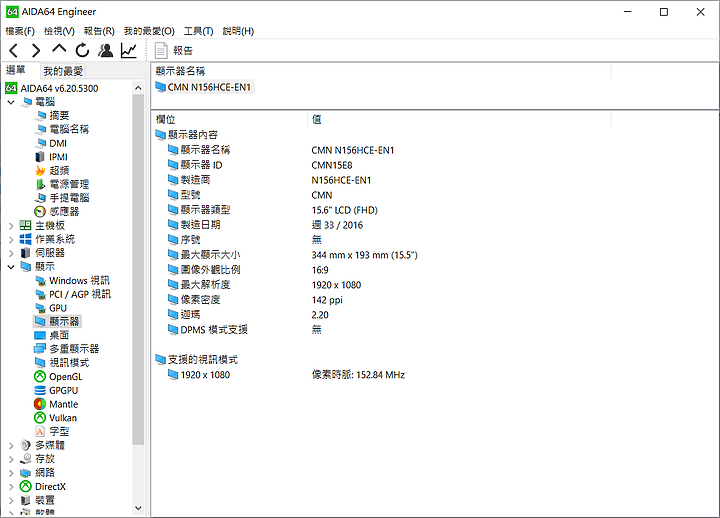Open the 檔案(F) menu

[x=20, y=31]
